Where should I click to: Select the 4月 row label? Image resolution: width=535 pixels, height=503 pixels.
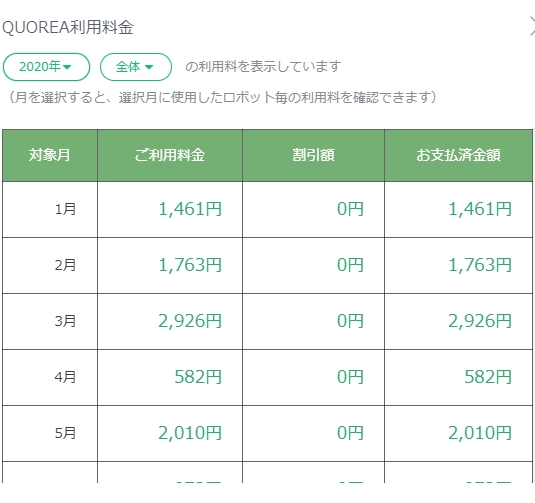65,377
